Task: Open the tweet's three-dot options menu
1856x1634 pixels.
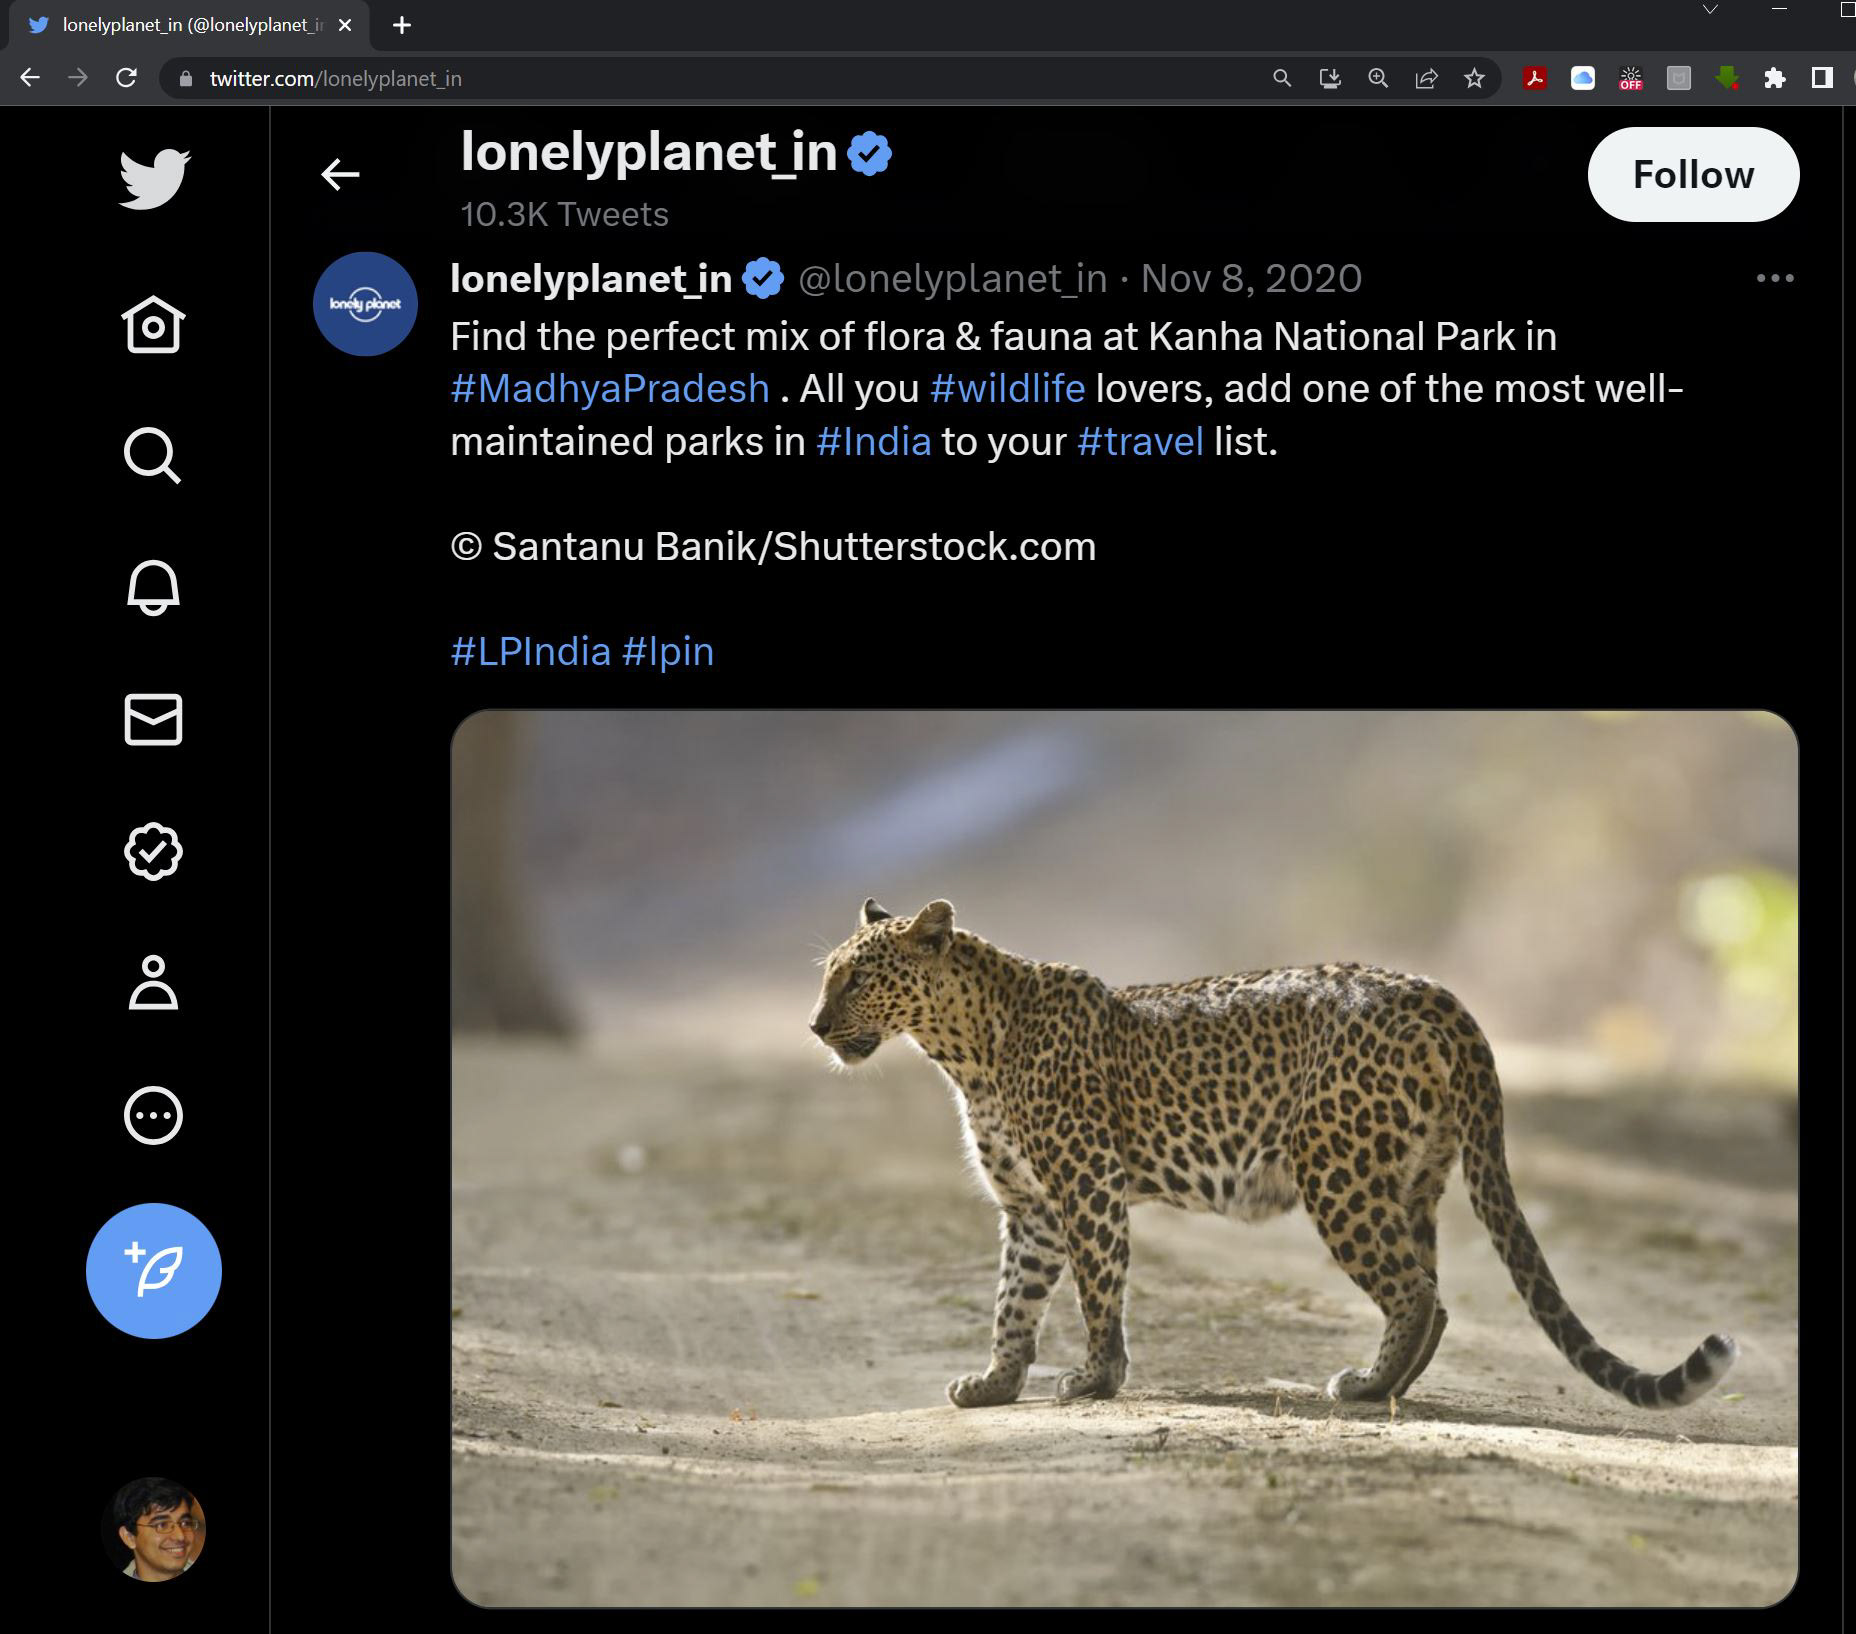Action: pos(1775,278)
